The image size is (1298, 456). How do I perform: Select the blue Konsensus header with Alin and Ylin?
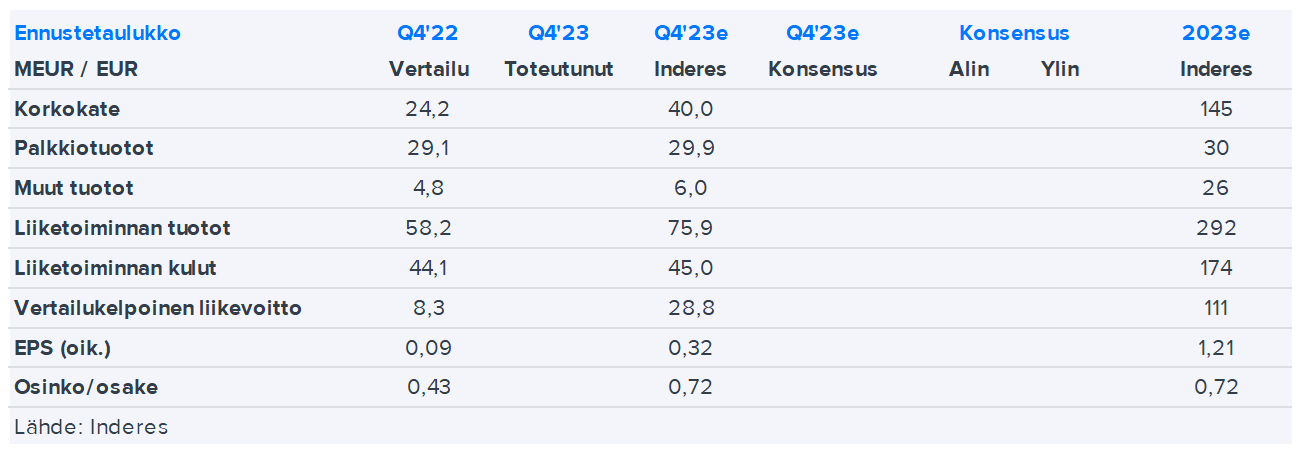pos(1014,33)
